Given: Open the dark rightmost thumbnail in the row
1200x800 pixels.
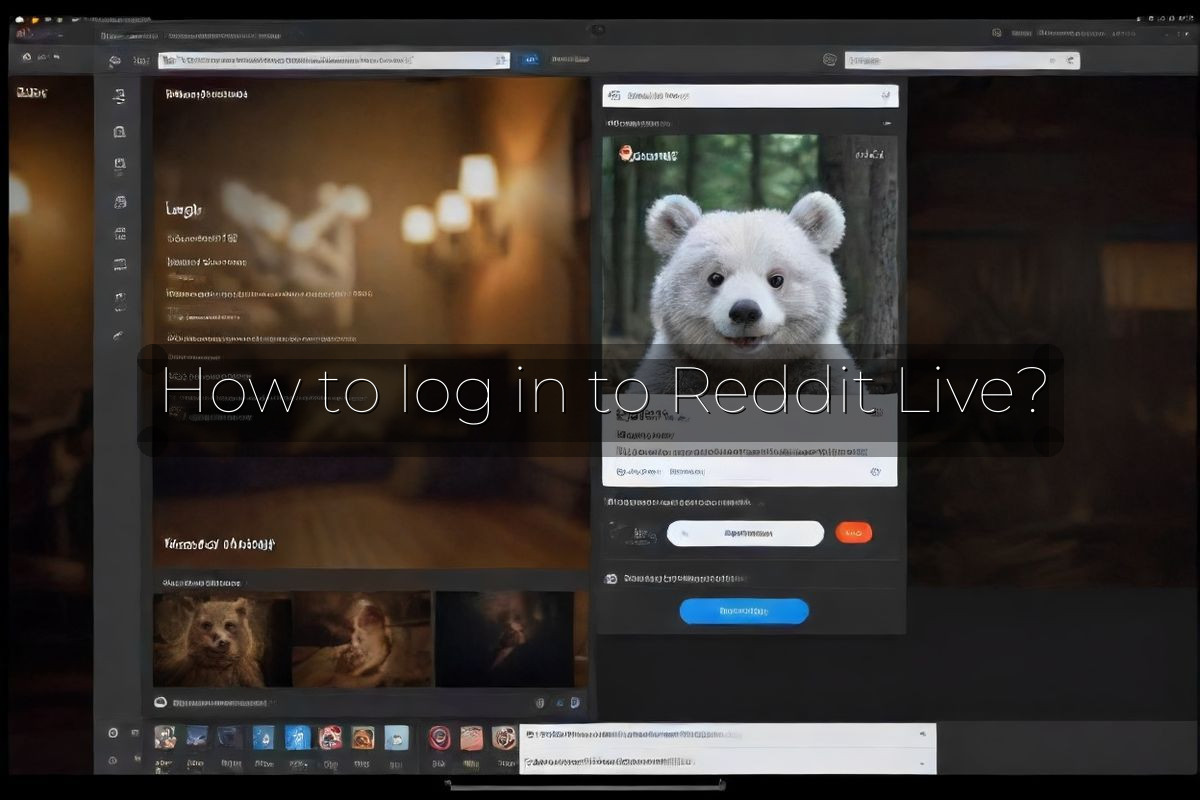Looking at the screenshot, I should (x=505, y=639).
